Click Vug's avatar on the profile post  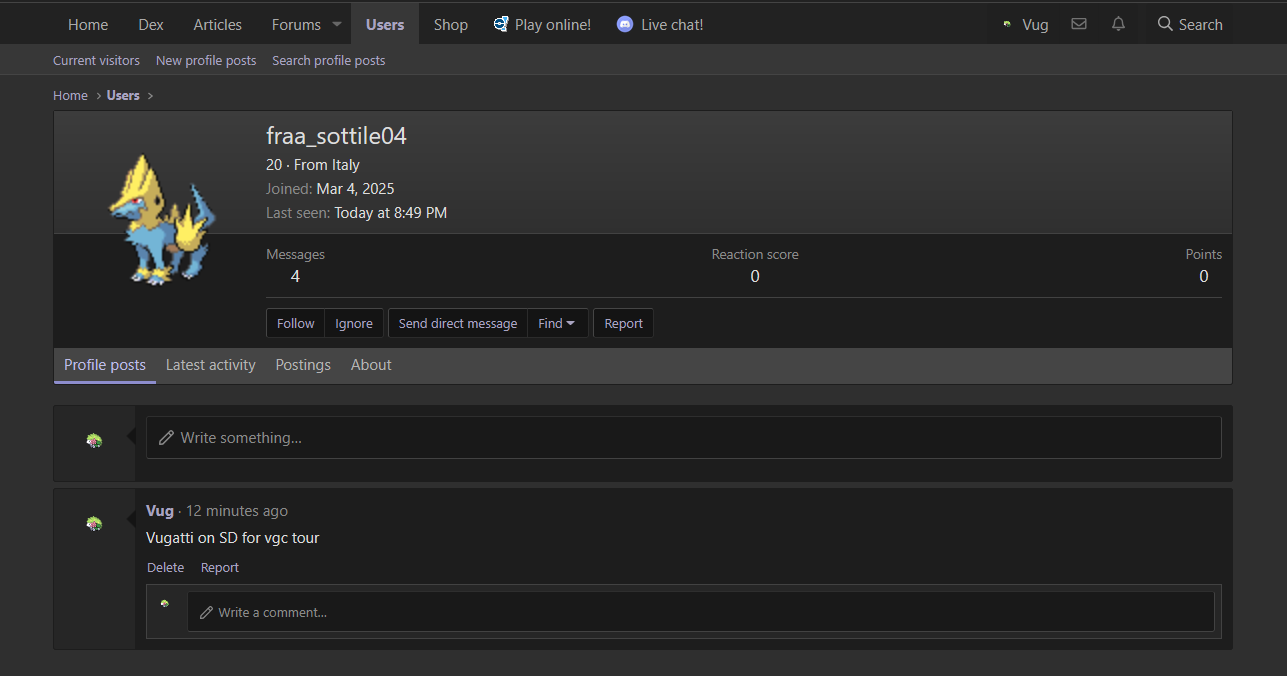point(94,523)
